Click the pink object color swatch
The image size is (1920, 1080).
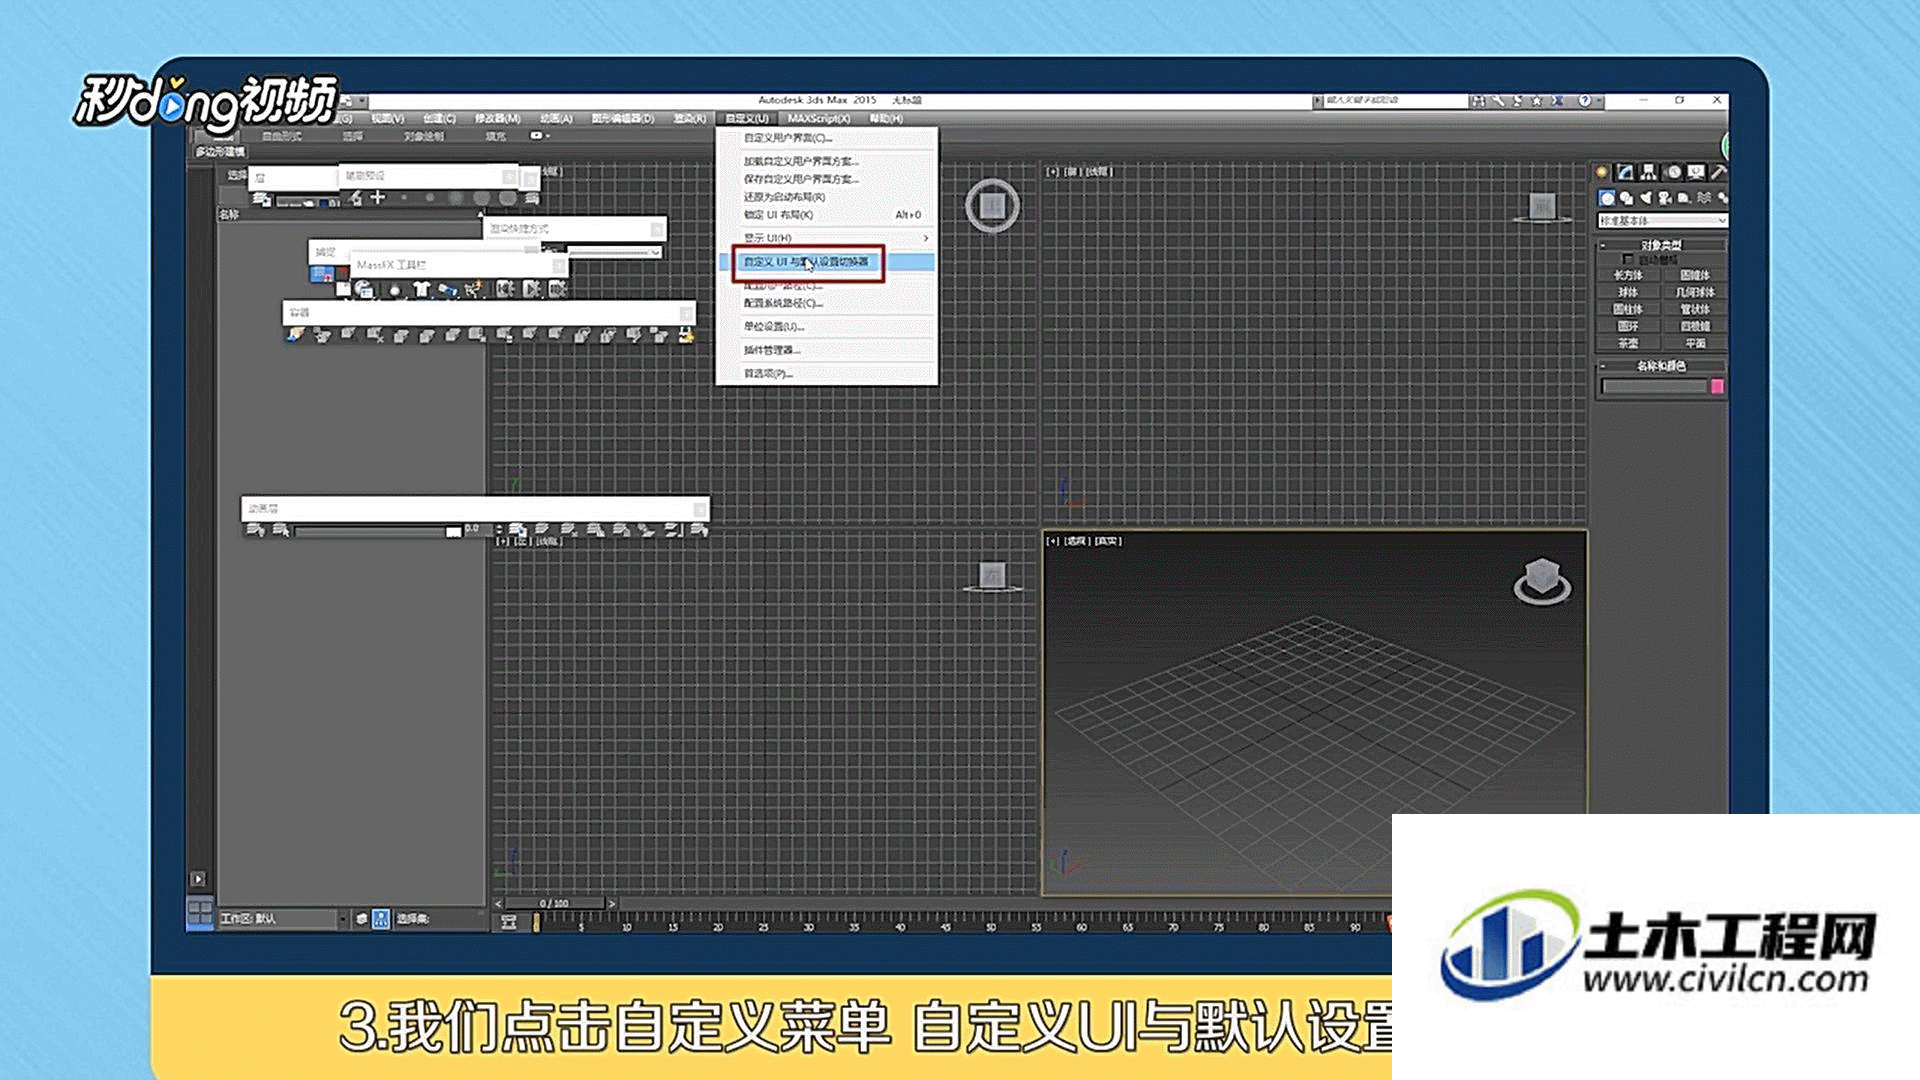(1717, 387)
